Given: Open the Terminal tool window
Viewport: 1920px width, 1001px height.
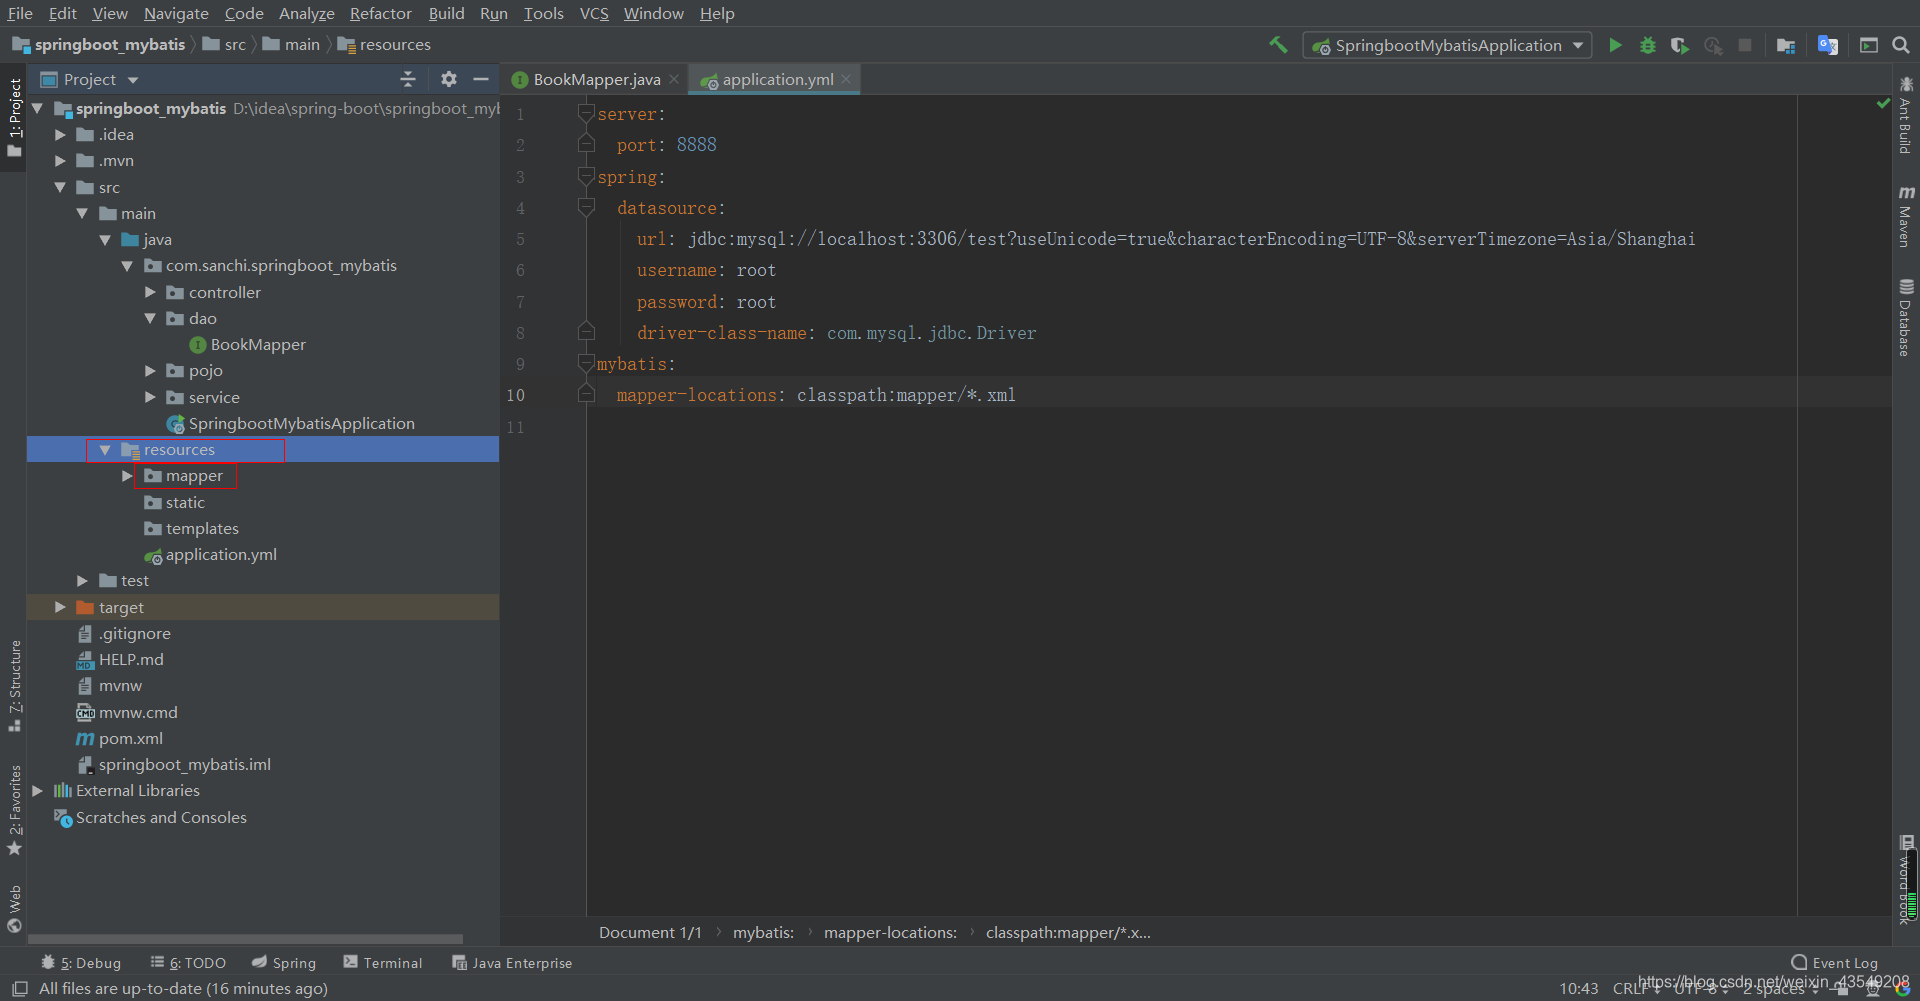Looking at the screenshot, I should click(383, 962).
